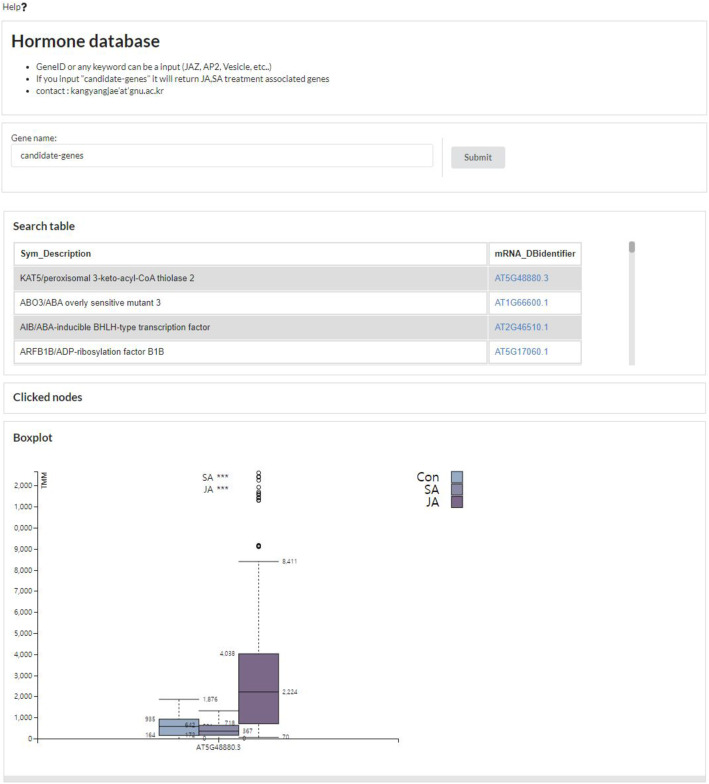Viewport: 709px width, 784px height.
Task: Select the AIB/ABA-inducible BHLH-type transcription factor row
Action: point(250,327)
